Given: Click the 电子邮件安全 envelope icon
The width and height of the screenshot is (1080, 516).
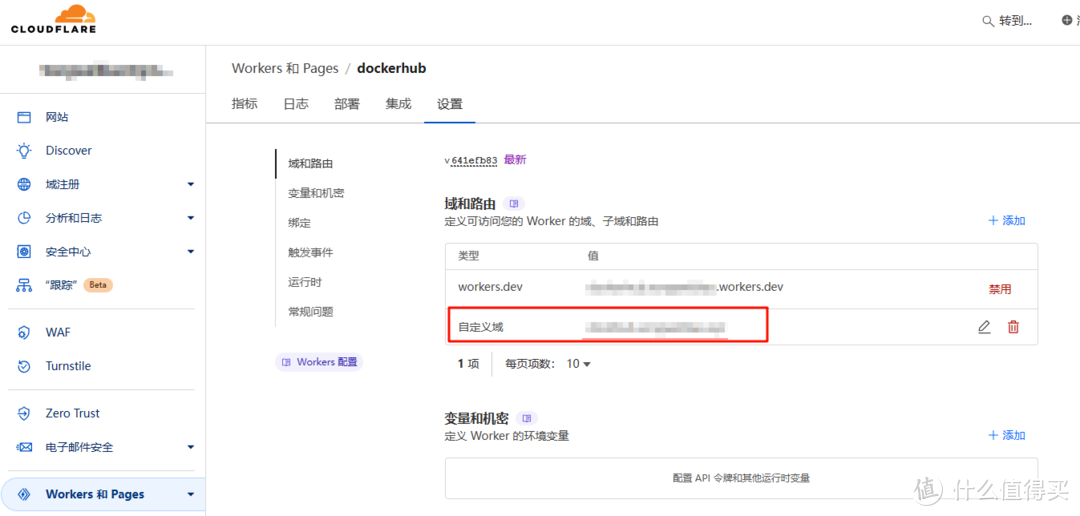Looking at the screenshot, I should coord(24,448).
